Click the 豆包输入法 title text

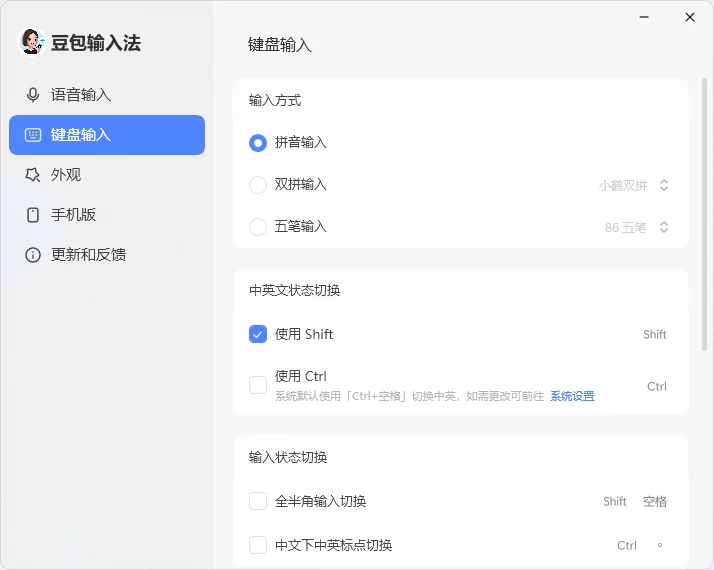[96, 43]
